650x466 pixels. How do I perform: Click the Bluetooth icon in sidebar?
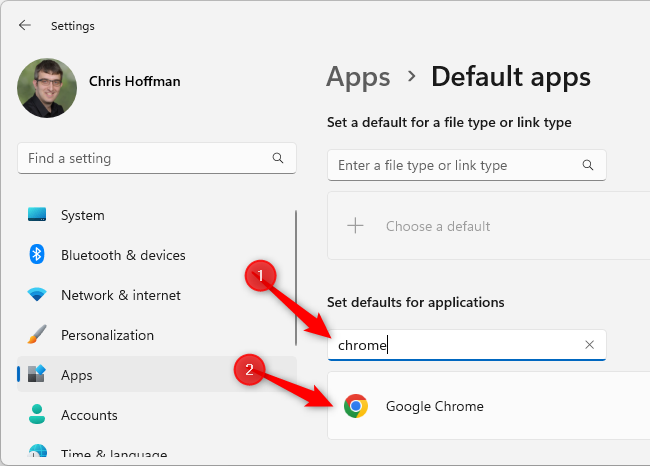[37, 255]
